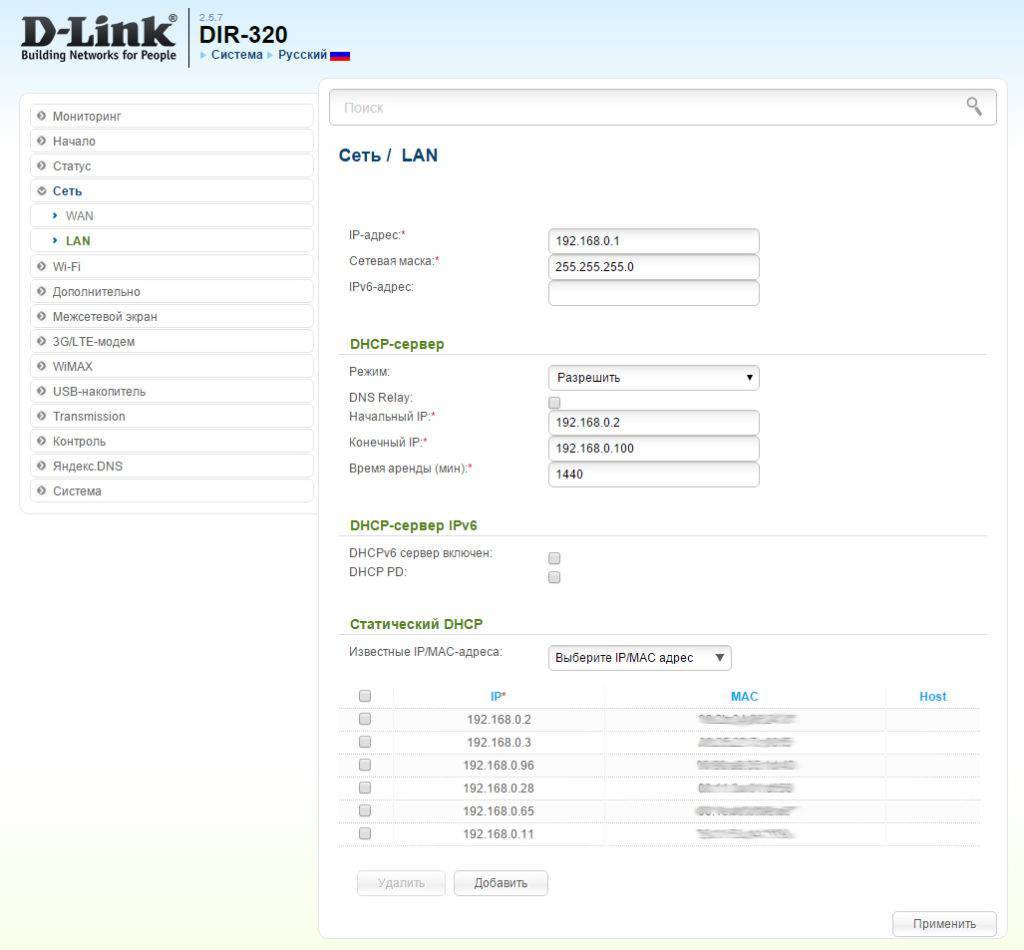This screenshot has height=950, width=1024.
Task: Click the Применить button
Action: pyautogui.click(x=944, y=924)
